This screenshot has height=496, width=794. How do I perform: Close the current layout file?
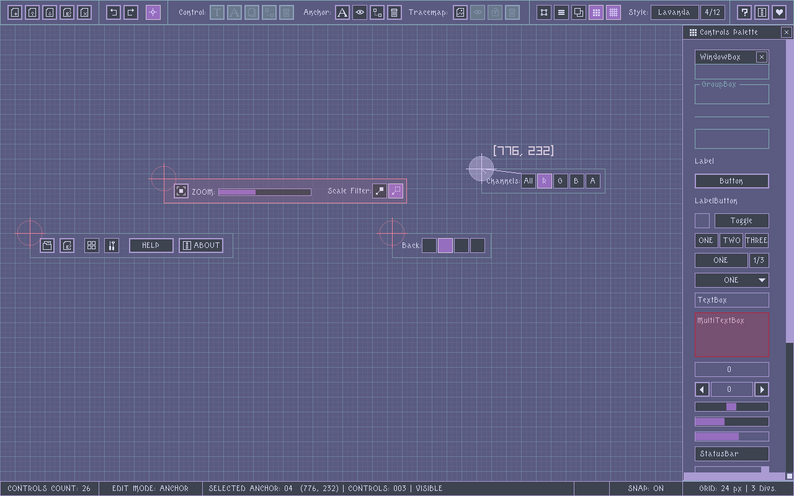(84, 12)
